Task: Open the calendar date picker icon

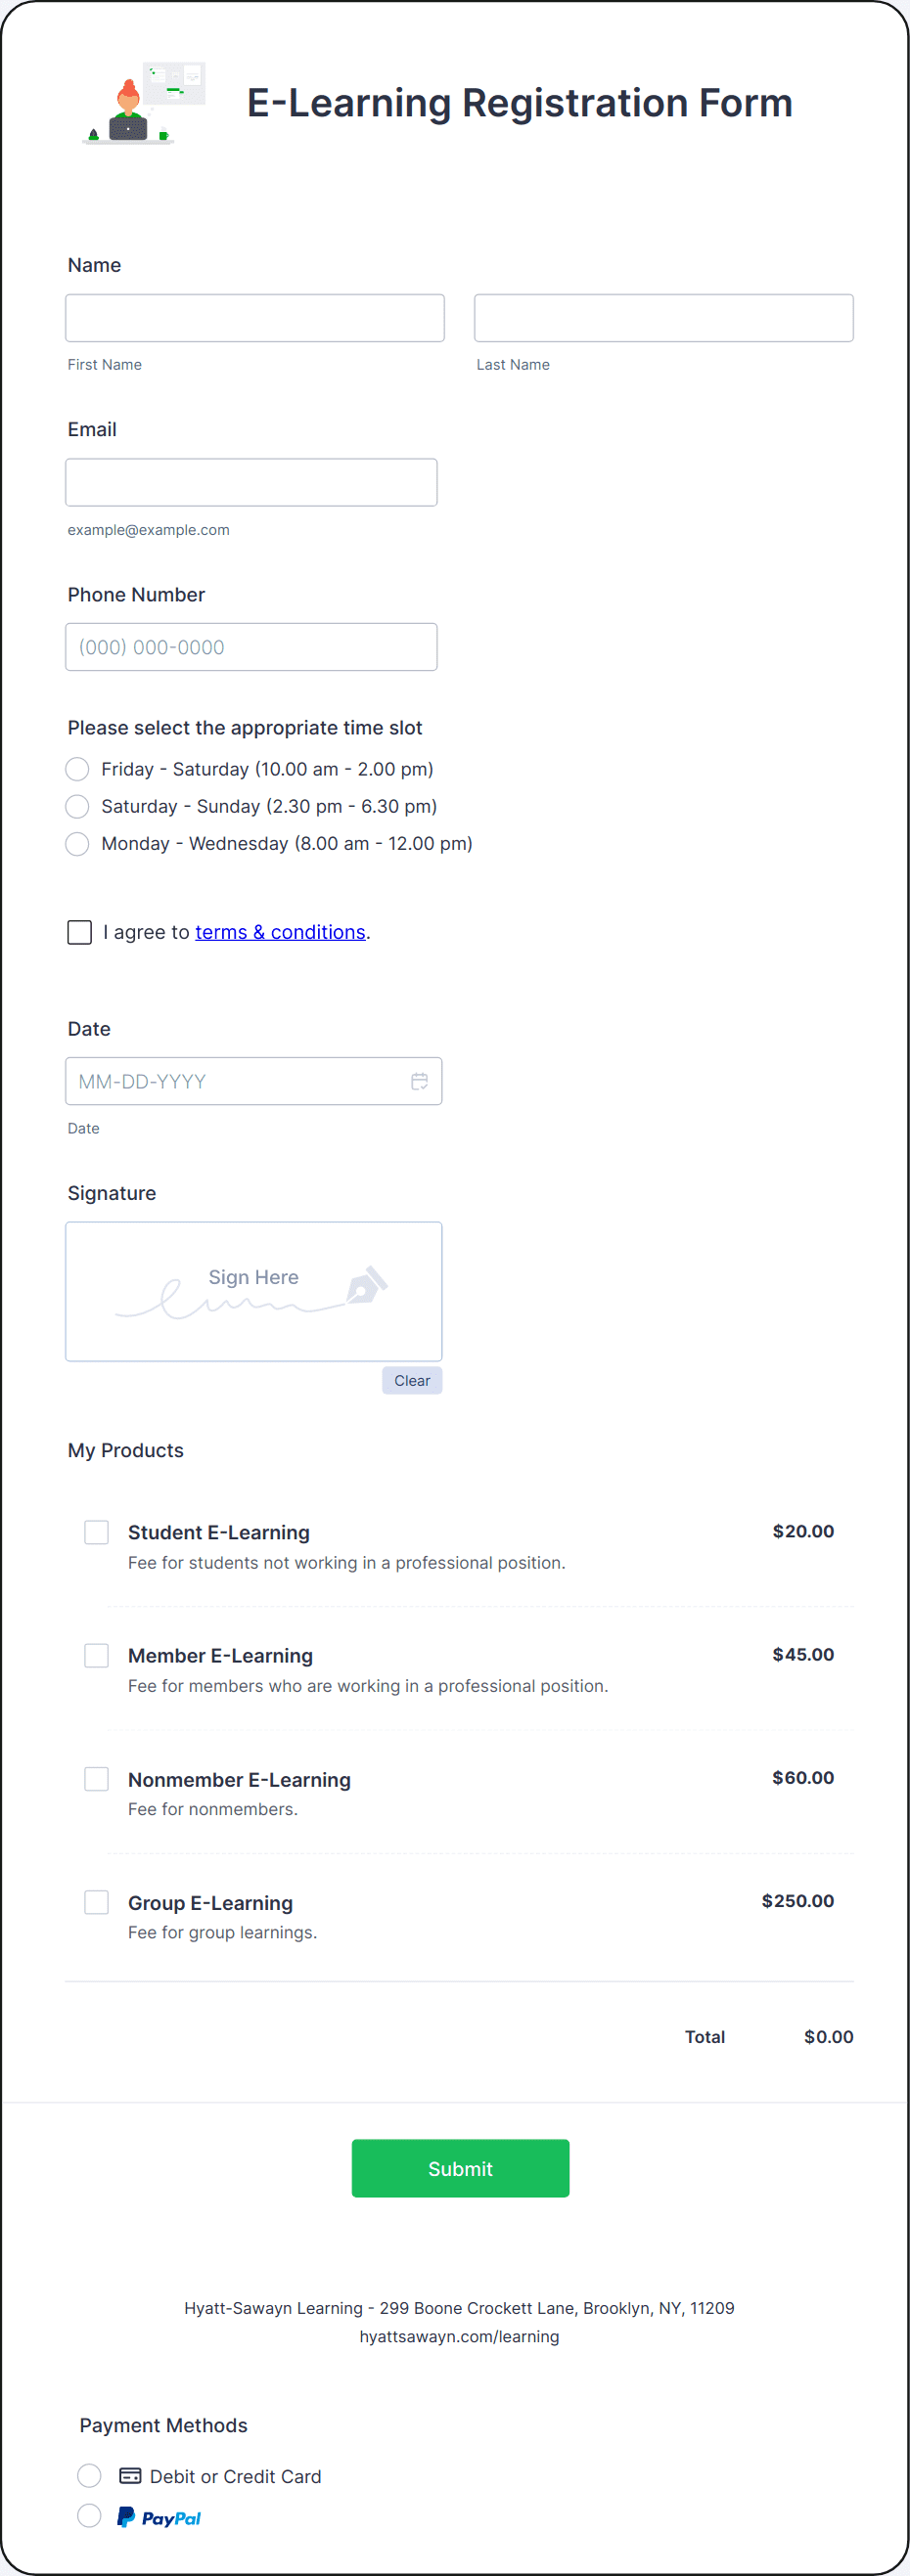Action: 419,1081
